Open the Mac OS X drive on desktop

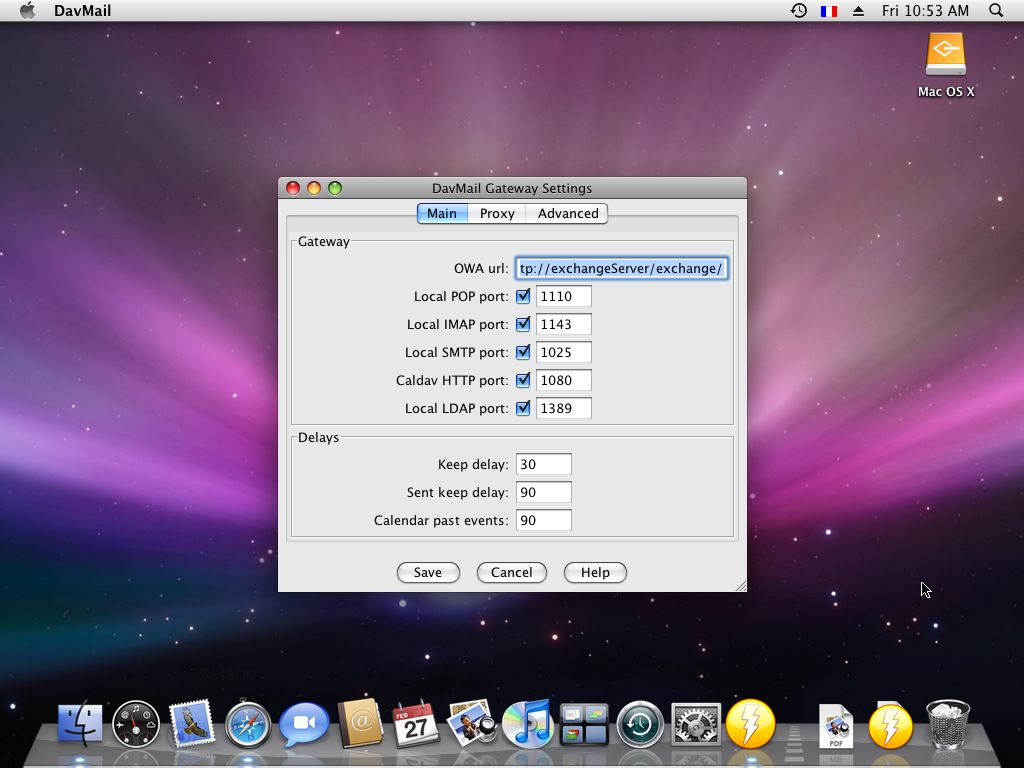tap(945, 56)
